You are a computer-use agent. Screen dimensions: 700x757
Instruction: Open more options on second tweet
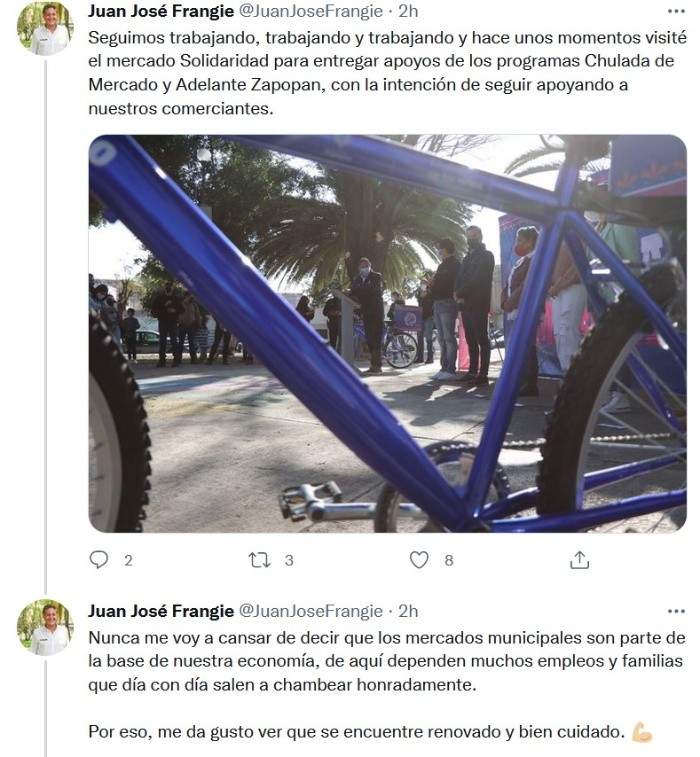pyautogui.click(x=676, y=611)
